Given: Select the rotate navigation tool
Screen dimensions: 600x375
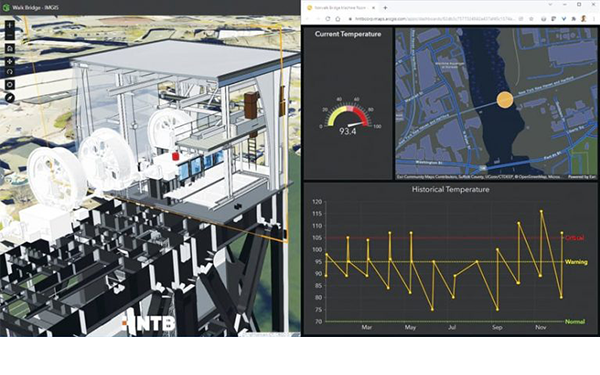Looking at the screenshot, I should [x=10, y=72].
